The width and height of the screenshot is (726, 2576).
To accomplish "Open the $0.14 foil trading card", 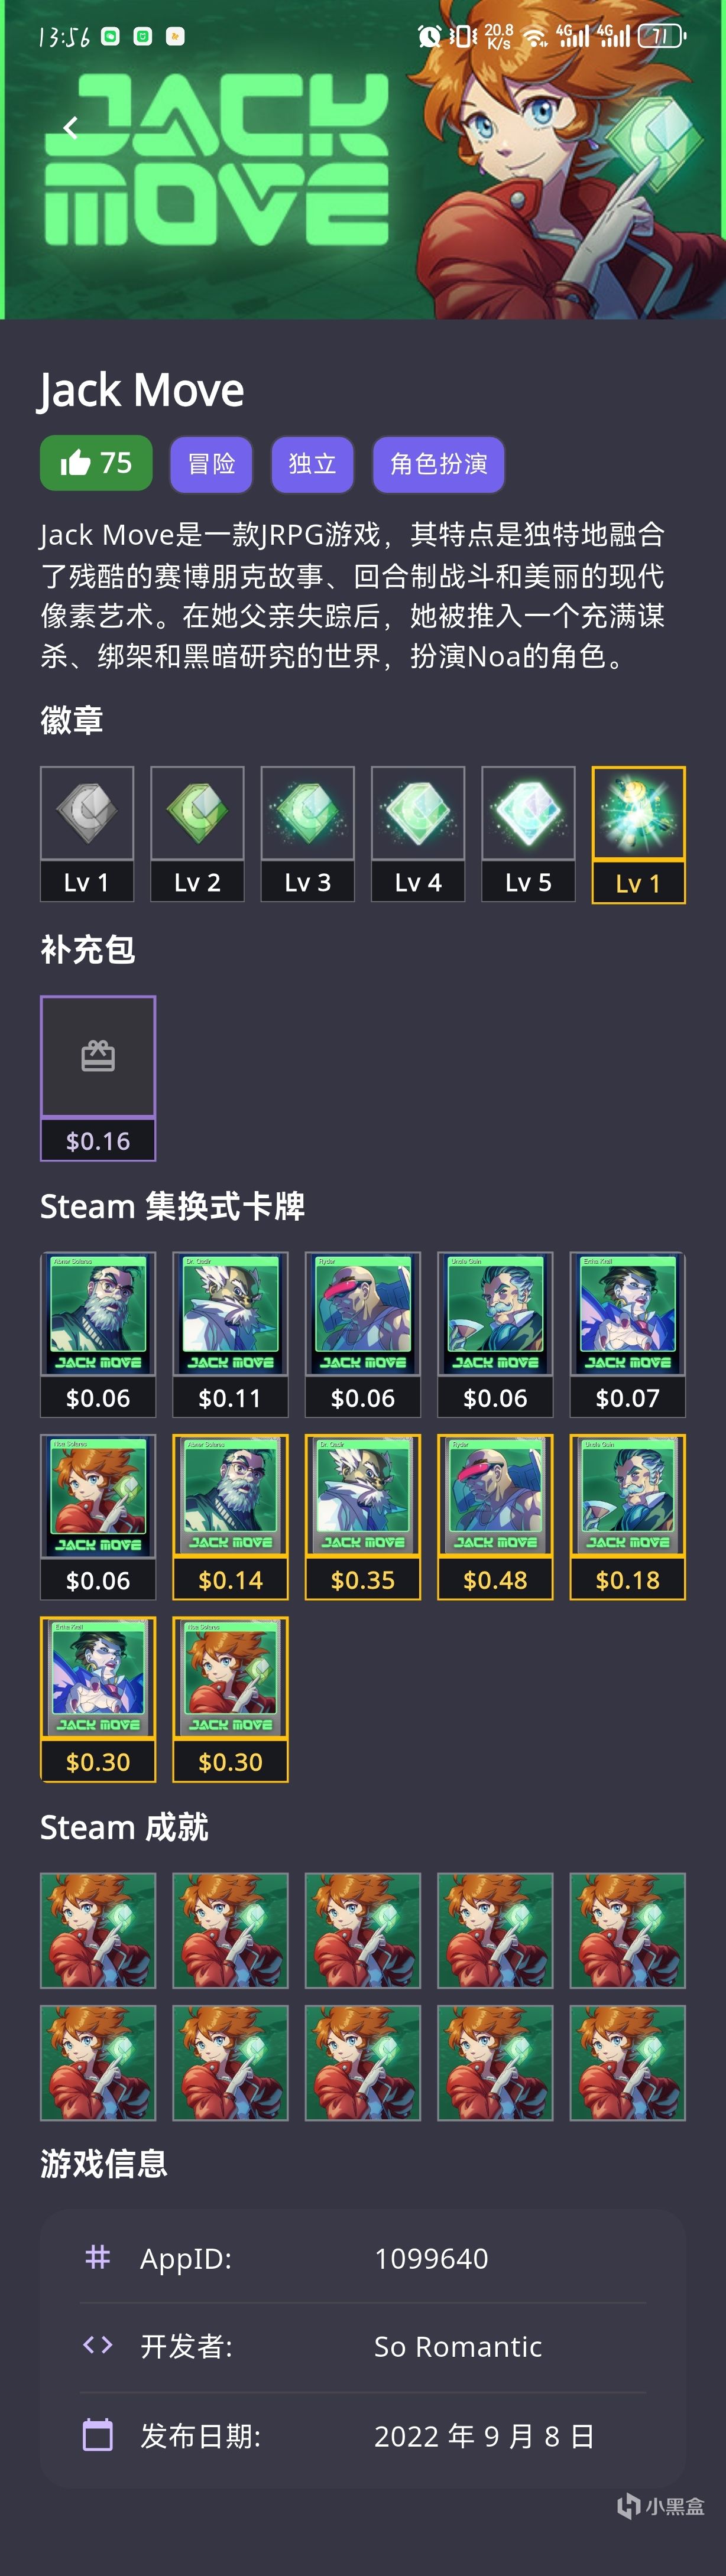I will [x=230, y=1516].
